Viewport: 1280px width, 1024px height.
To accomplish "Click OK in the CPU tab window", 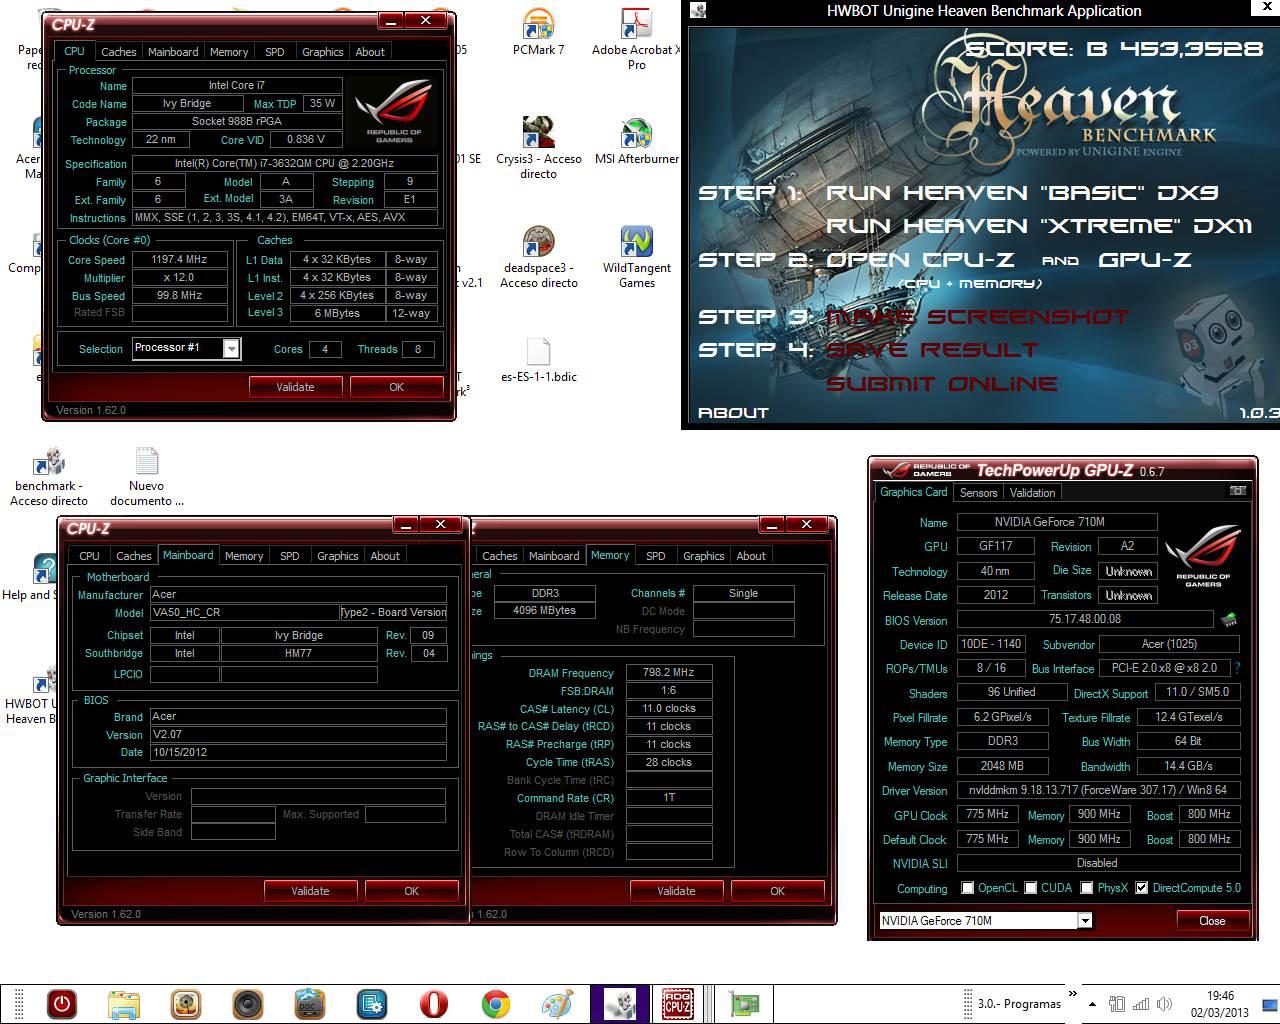I will [397, 387].
